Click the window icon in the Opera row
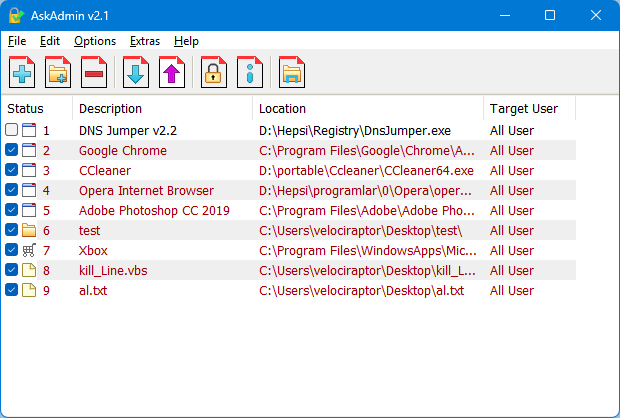This screenshot has width=620, height=418. point(29,190)
